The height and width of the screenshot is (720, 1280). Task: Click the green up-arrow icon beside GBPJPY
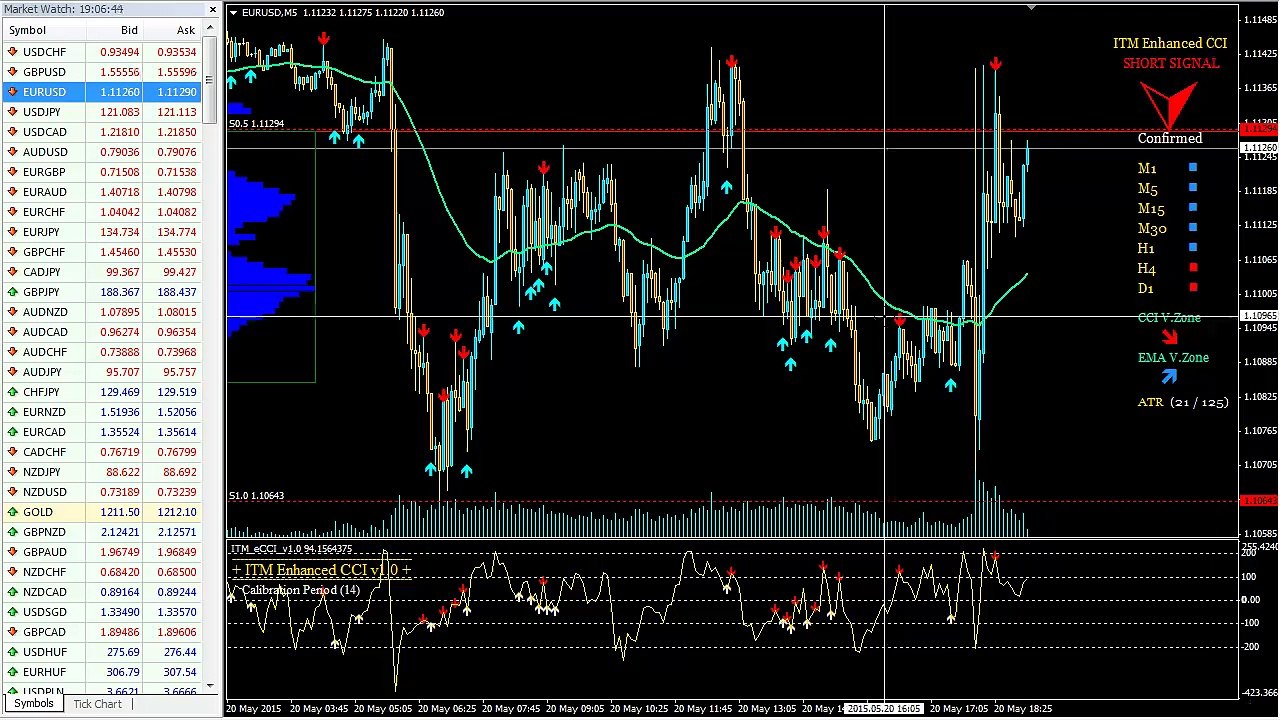tap(12, 292)
